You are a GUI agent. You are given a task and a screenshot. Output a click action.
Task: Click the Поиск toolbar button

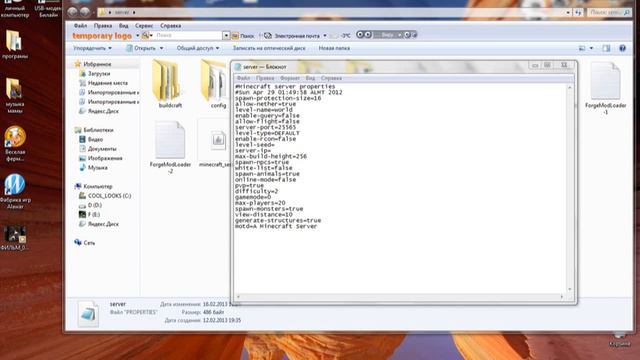pos(243,36)
